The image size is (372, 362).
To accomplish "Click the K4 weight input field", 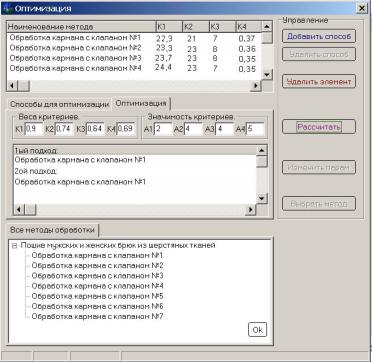I will 125,129.
